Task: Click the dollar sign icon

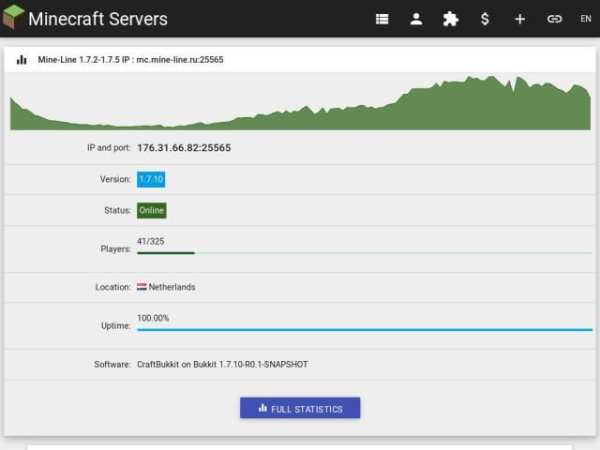Action: (485, 19)
